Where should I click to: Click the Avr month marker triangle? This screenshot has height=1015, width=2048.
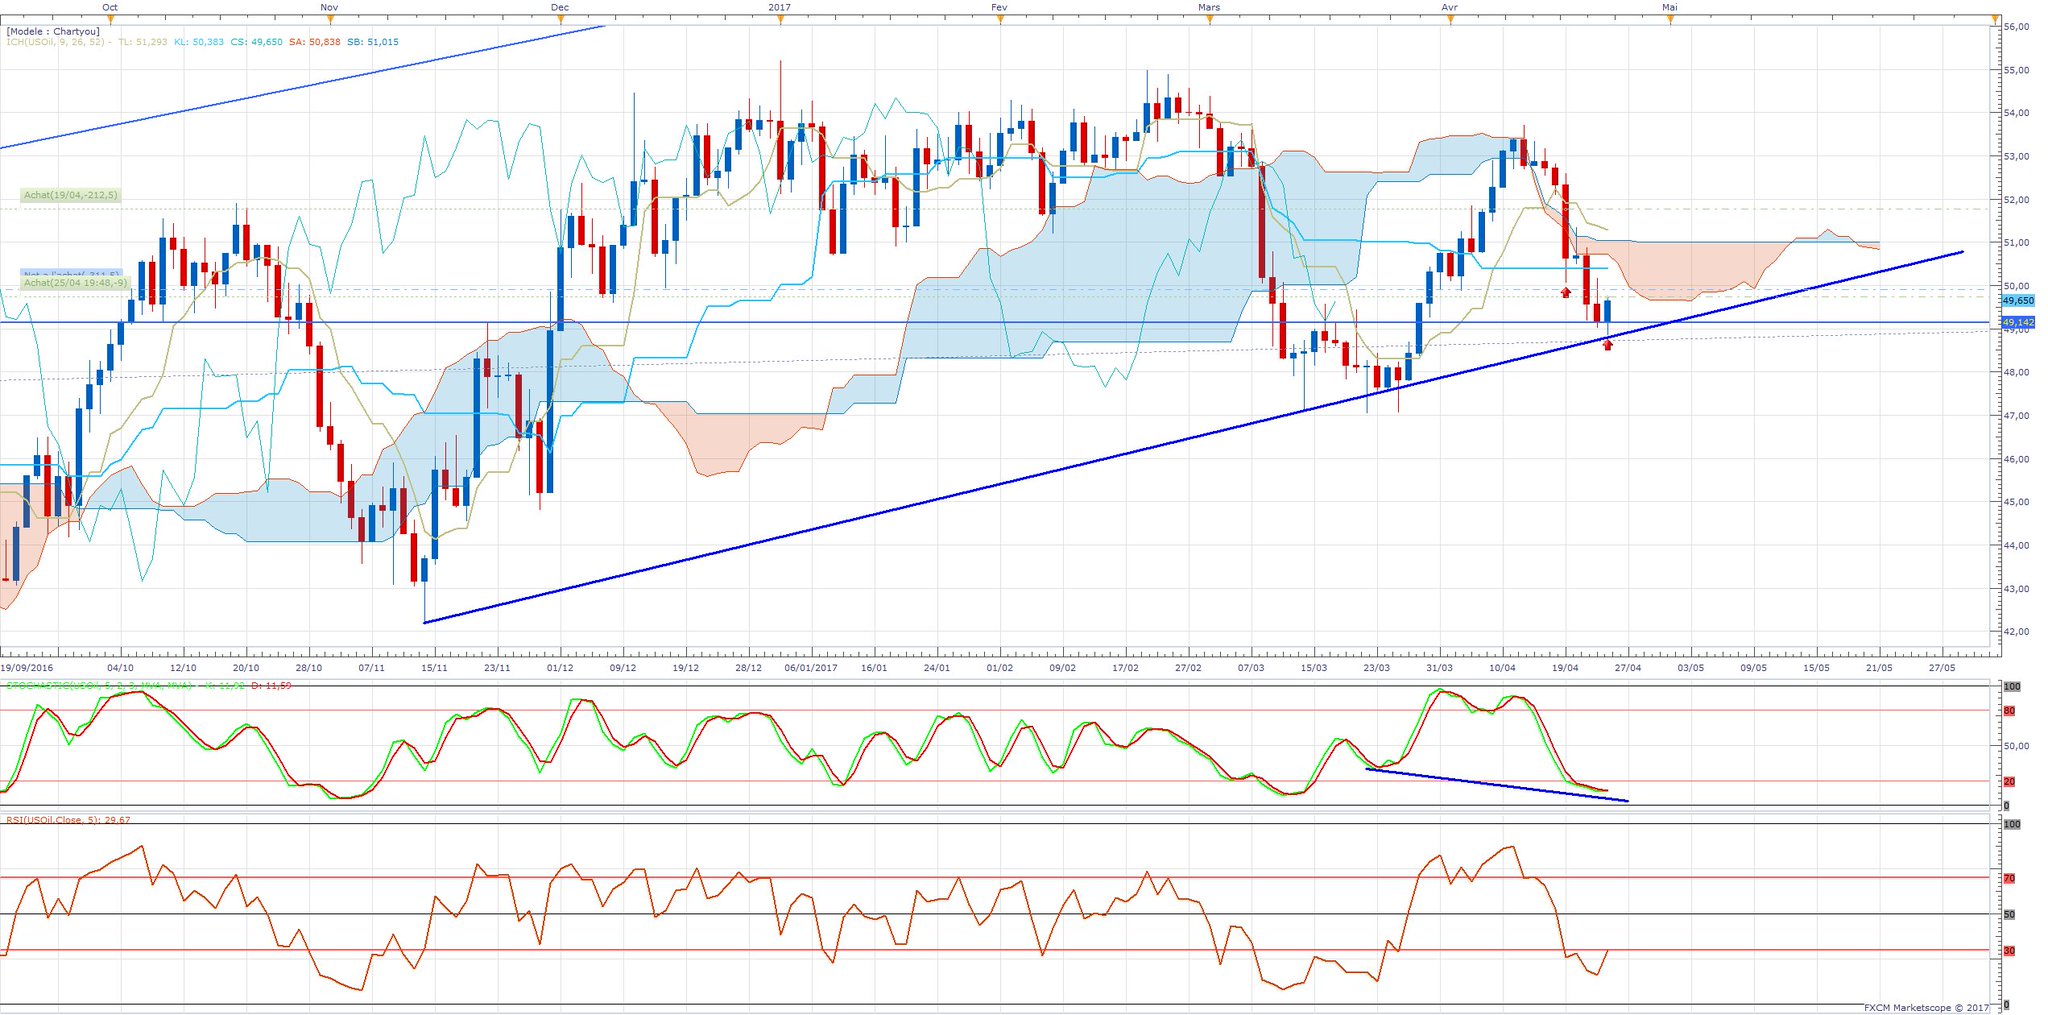click(1450, 19)
